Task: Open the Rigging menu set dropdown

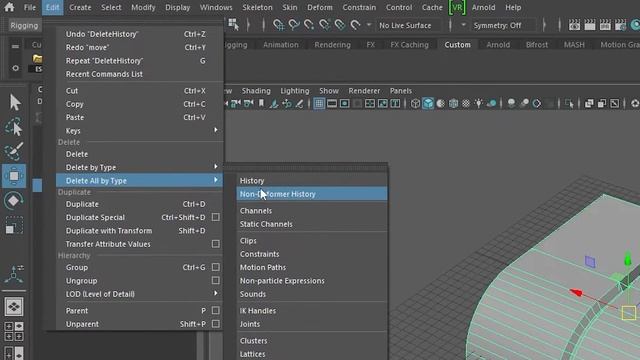Action: click(24, 25)
